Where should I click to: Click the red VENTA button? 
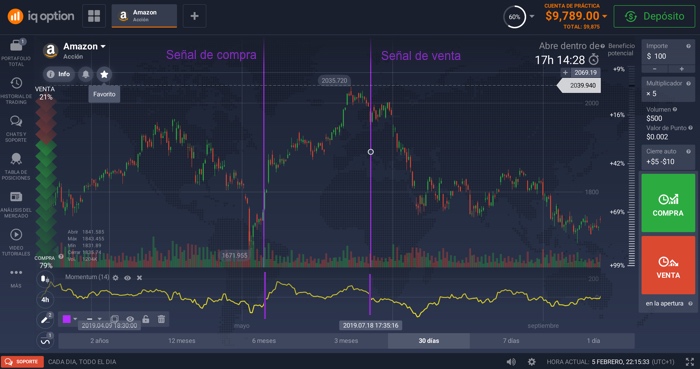[x=668, y=265]
